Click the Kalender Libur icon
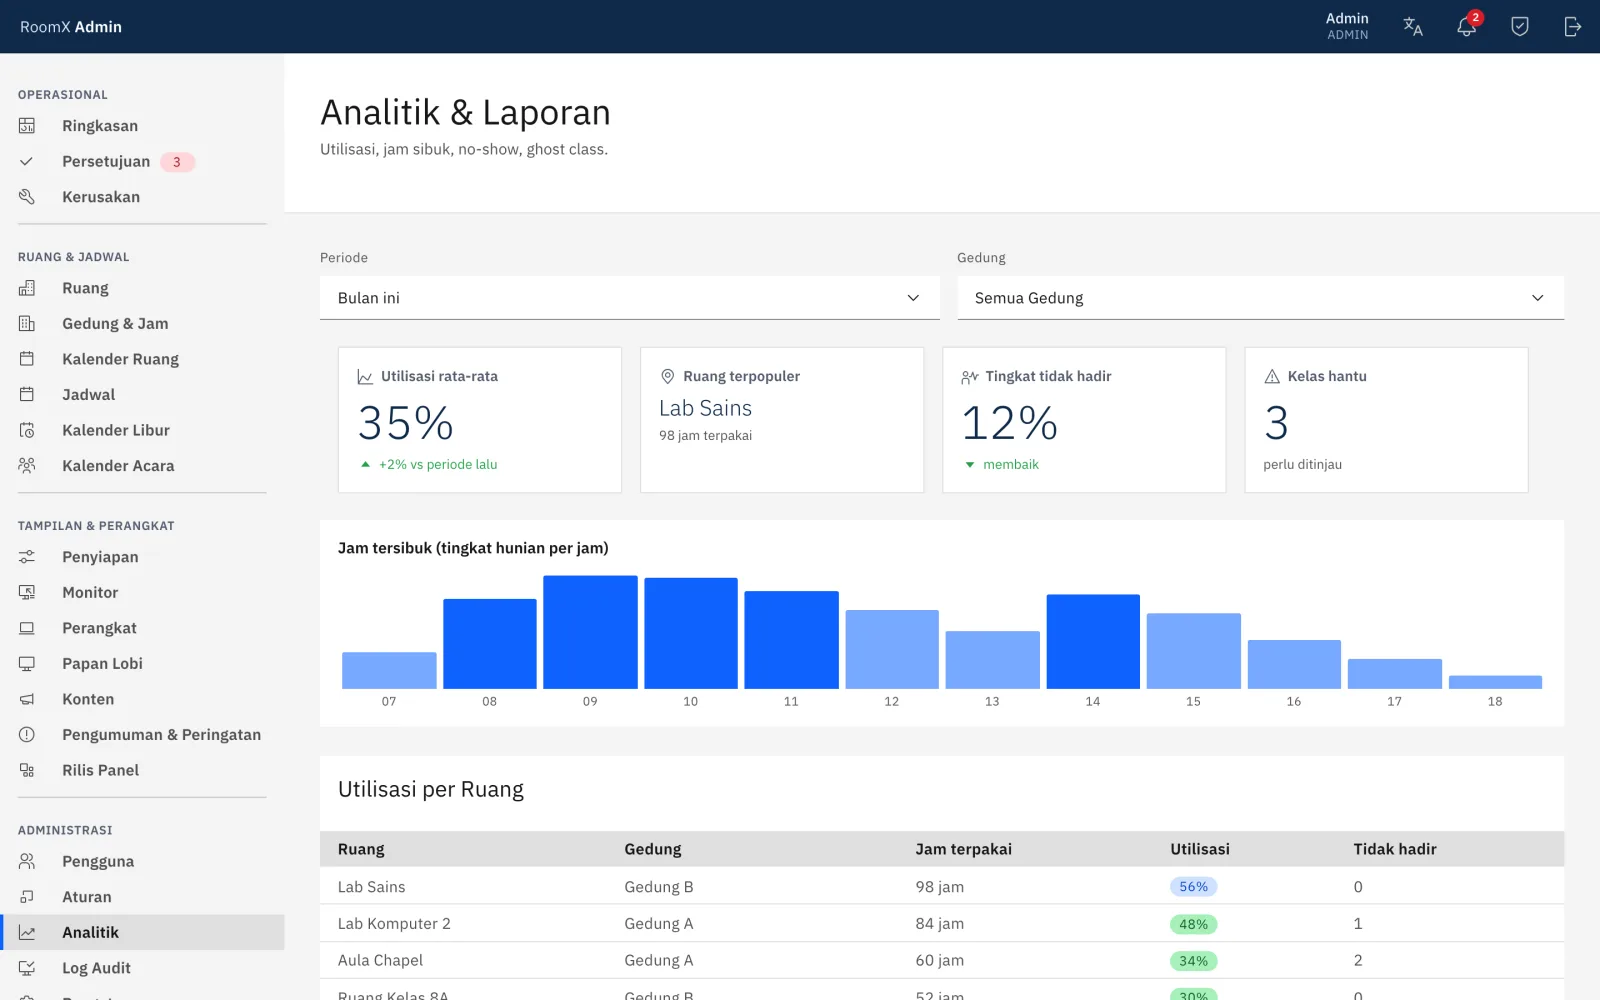Viewport: 1600px width, 1000px height. (27, 430)
